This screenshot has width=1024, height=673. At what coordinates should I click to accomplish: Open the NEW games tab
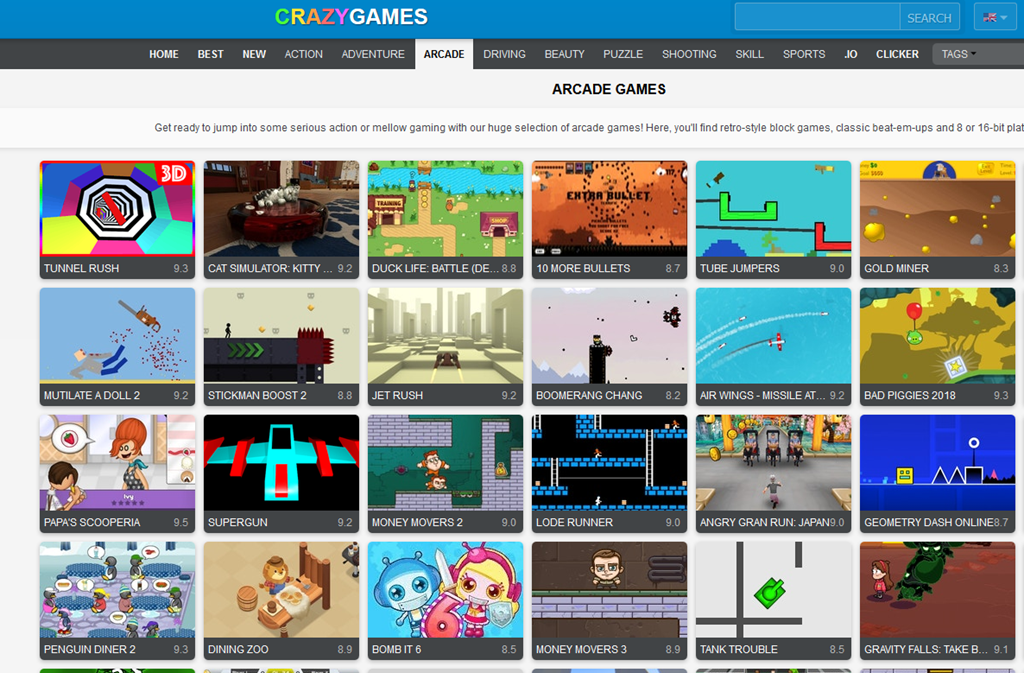click(x=254, y=54)
